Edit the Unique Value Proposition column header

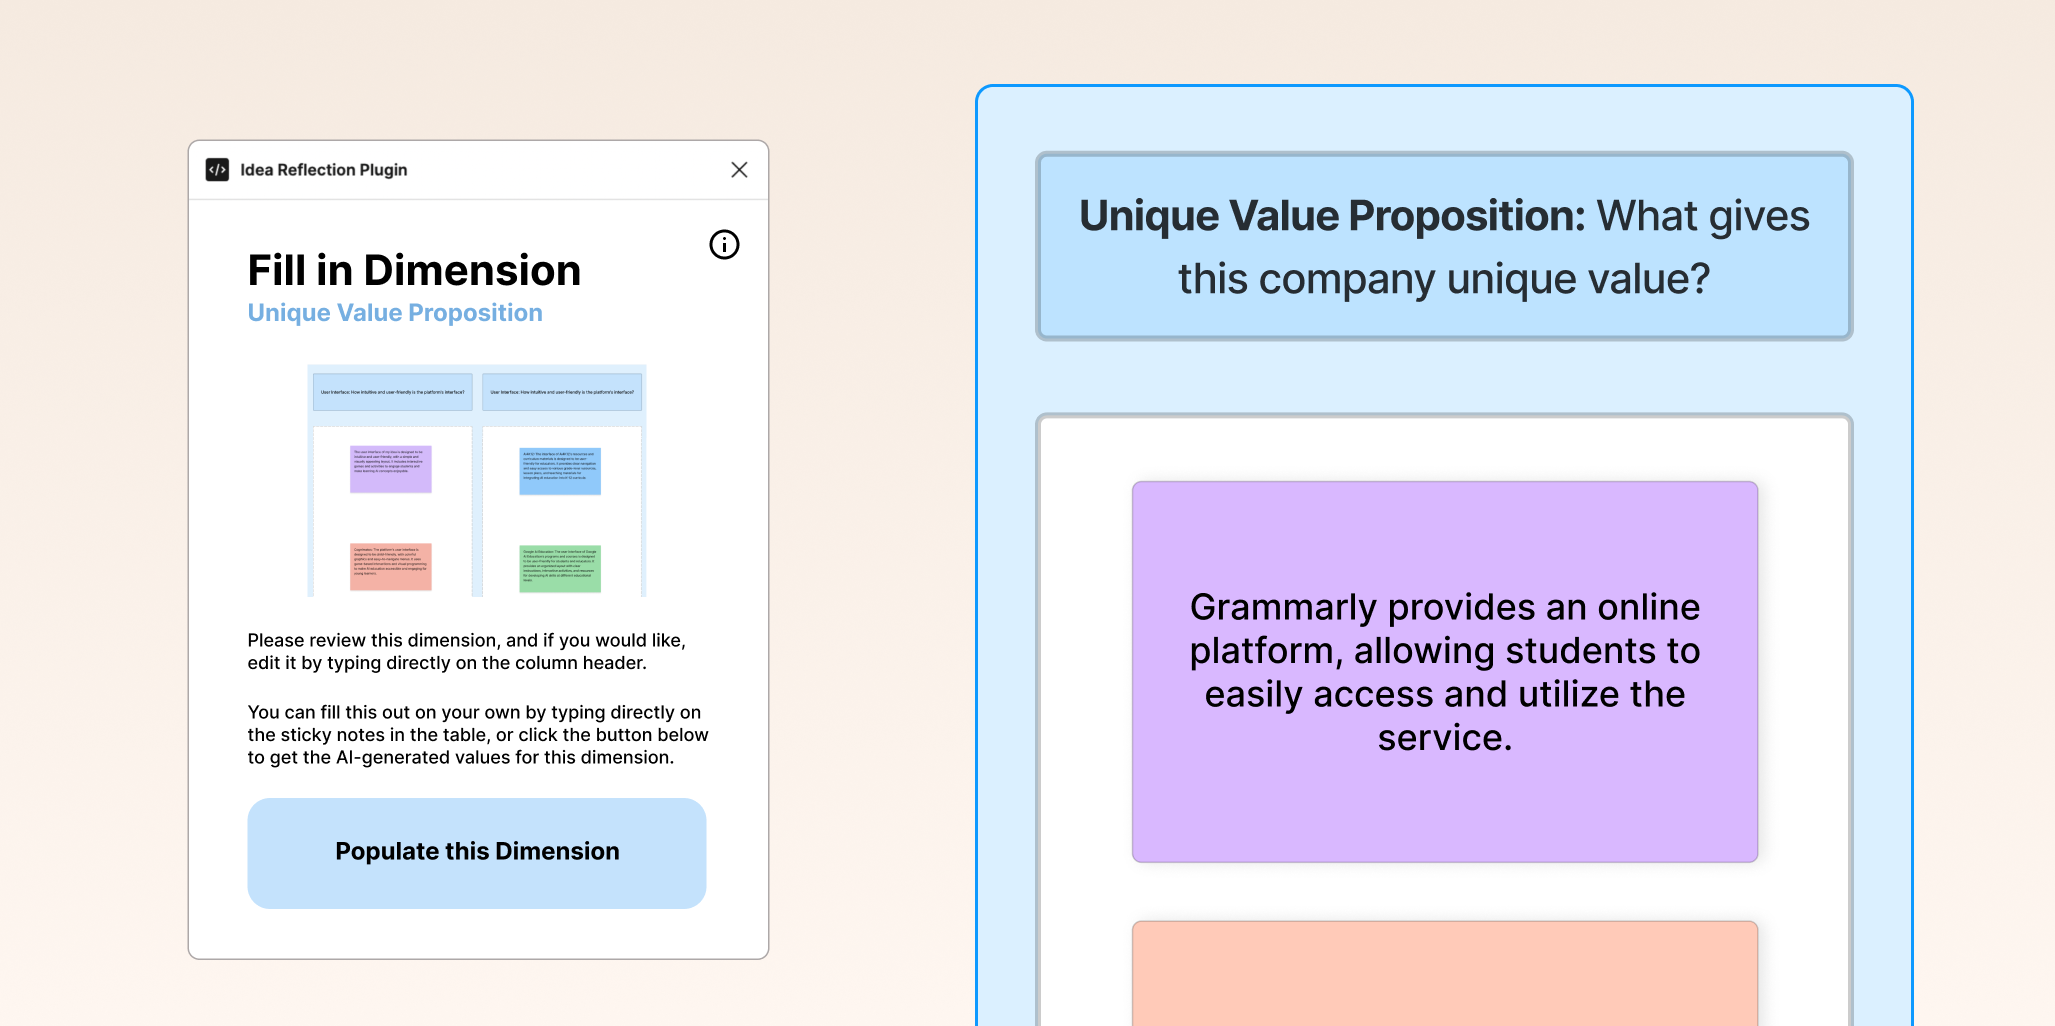coord(1444,246)
